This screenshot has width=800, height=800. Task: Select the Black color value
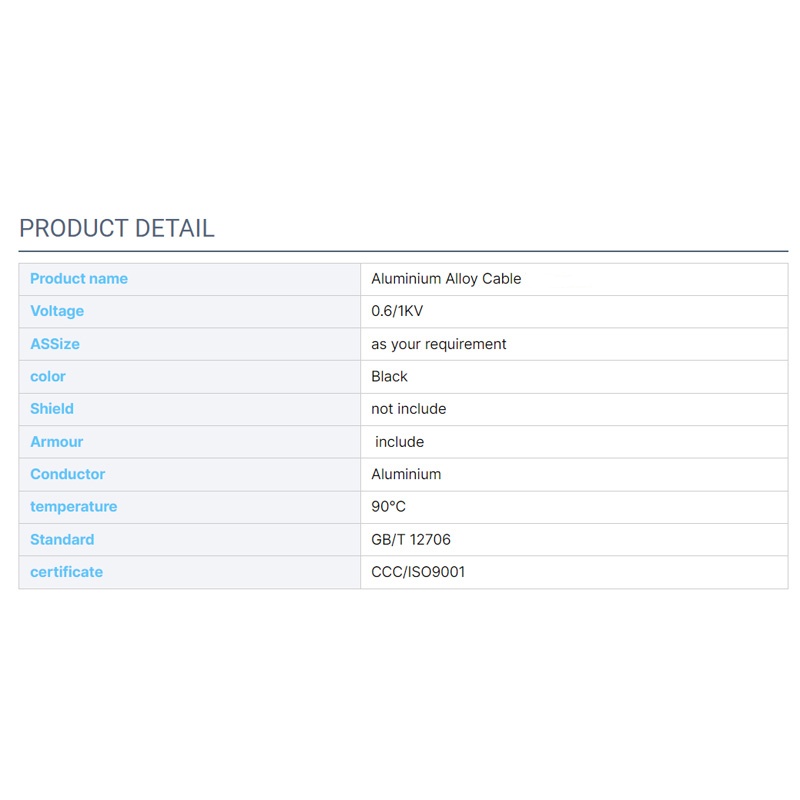pyautogui.click(x=389, y=376)
